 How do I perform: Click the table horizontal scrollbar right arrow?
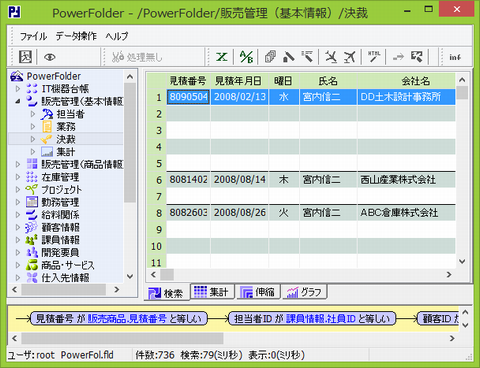tap(449, 275)
